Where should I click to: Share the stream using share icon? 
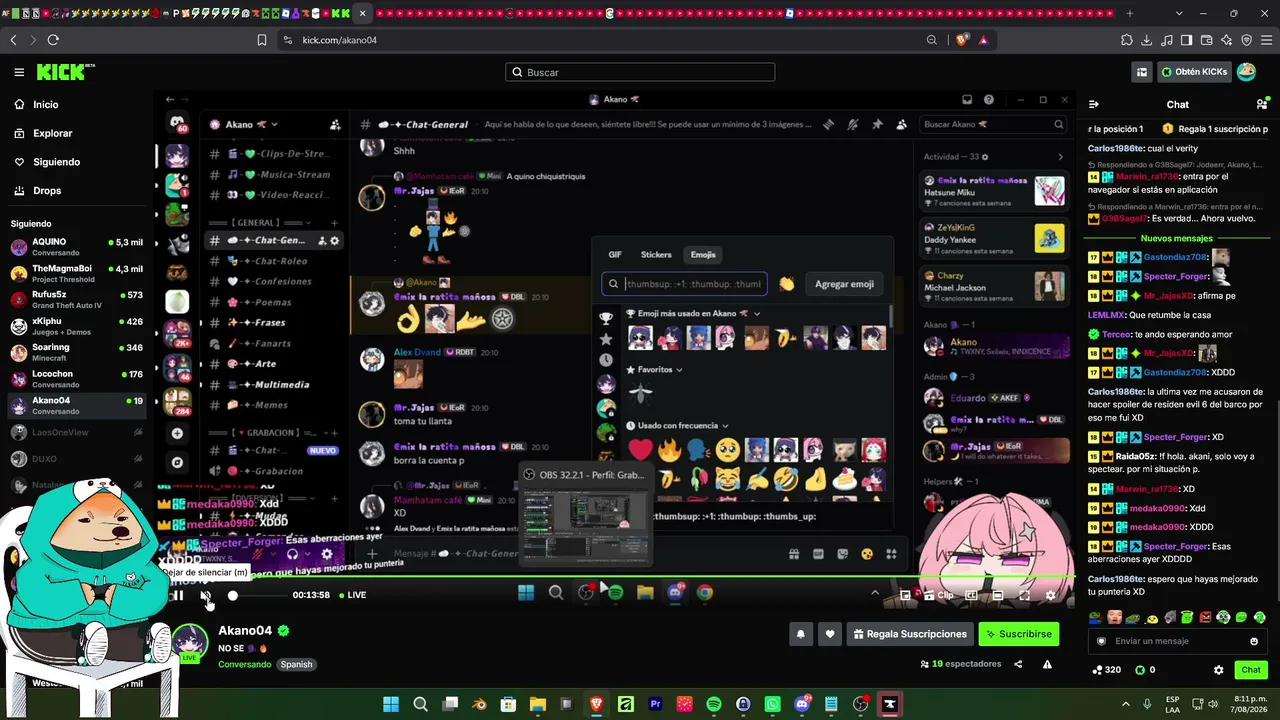coord(1018,664)
